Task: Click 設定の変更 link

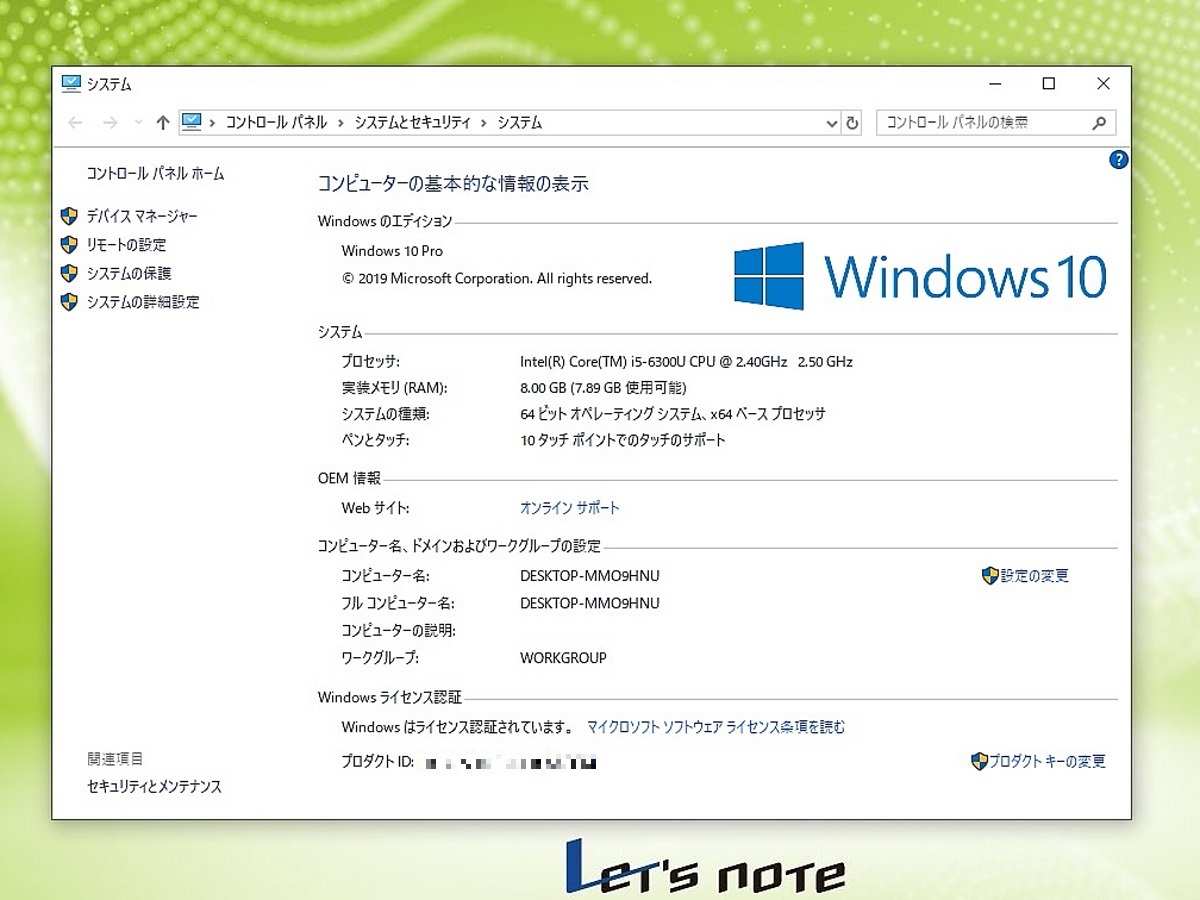Action: point(1035,576)
